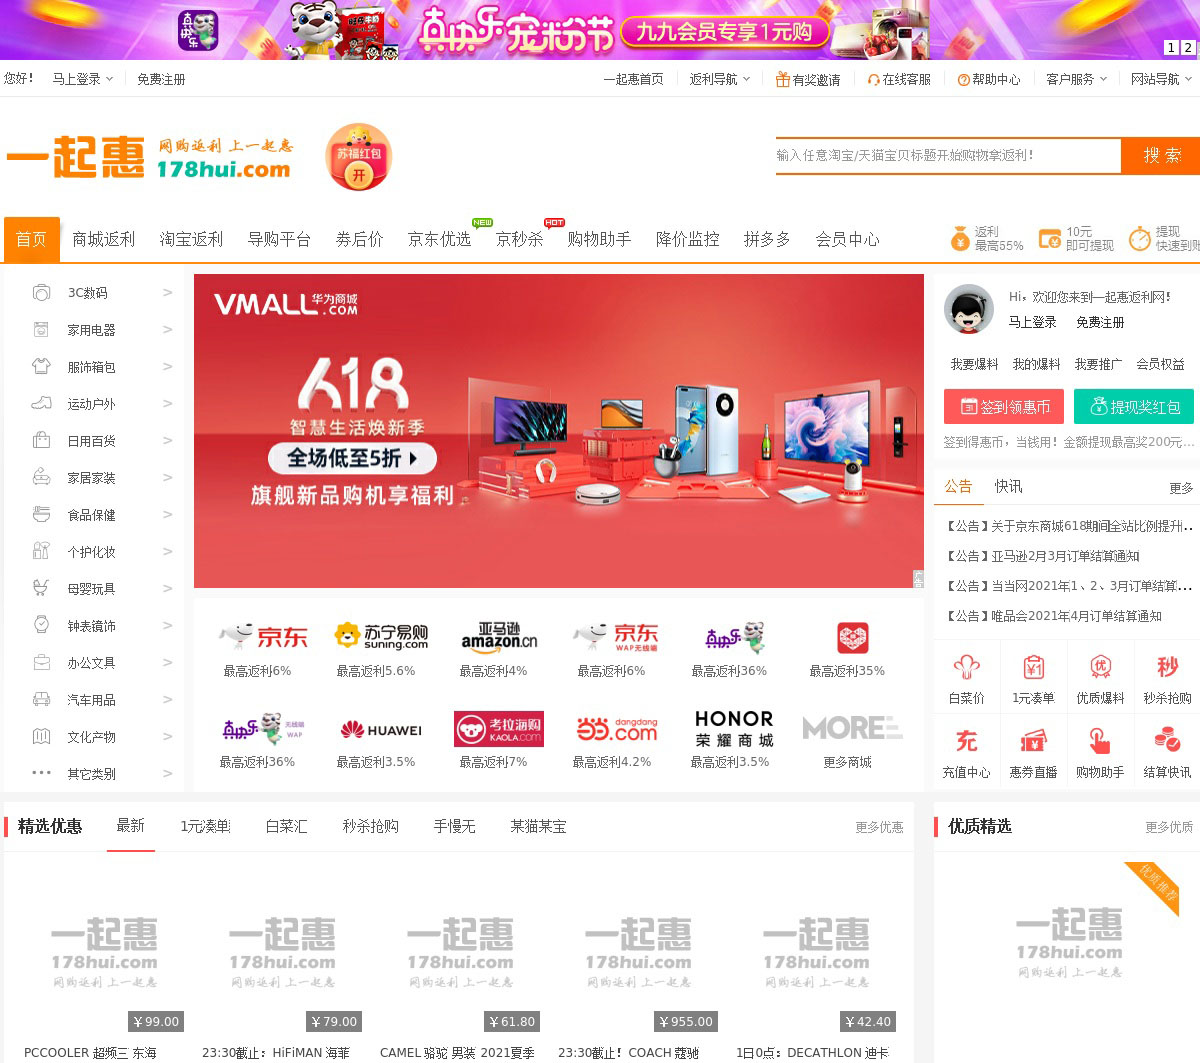Click the 家用电器 category icon
The image size is (1200, 1063).
(41, 330)
